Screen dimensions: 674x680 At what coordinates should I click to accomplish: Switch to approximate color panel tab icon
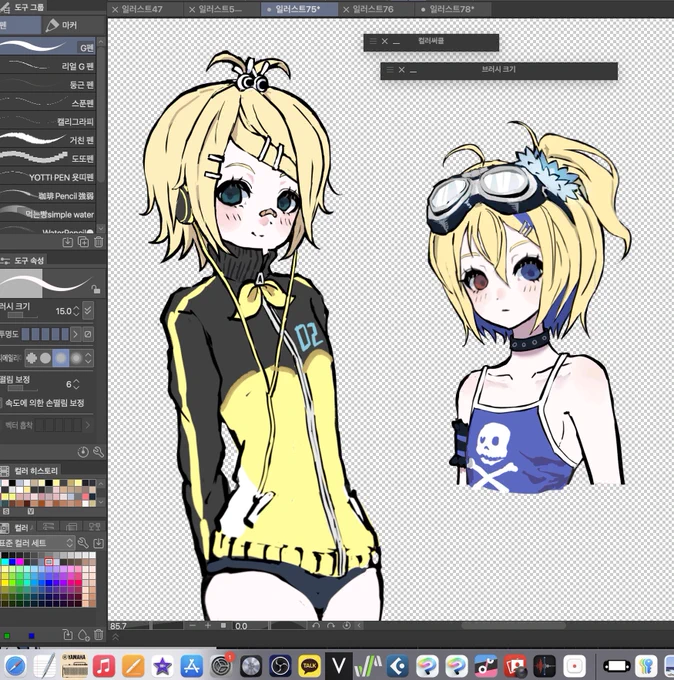coord(94,527)
